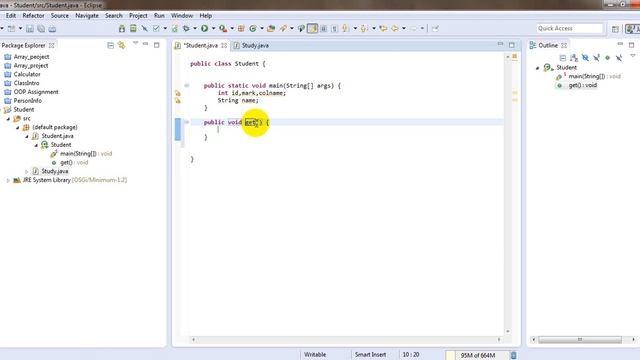Open the Window menu
Image resolution: width=640 pixels, height=360 pixels.
(x=182, y=16)
